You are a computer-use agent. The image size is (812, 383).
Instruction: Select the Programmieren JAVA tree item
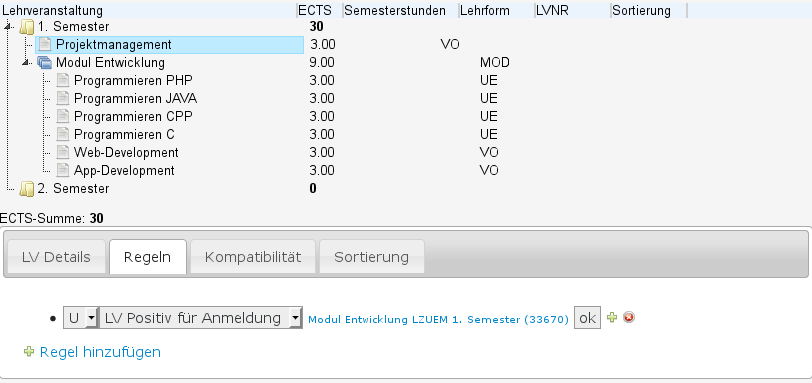[x=135, y=98]
